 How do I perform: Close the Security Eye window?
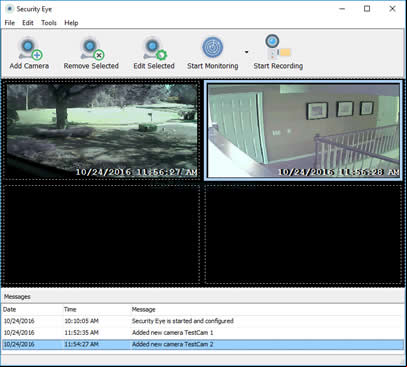[392, 9]
